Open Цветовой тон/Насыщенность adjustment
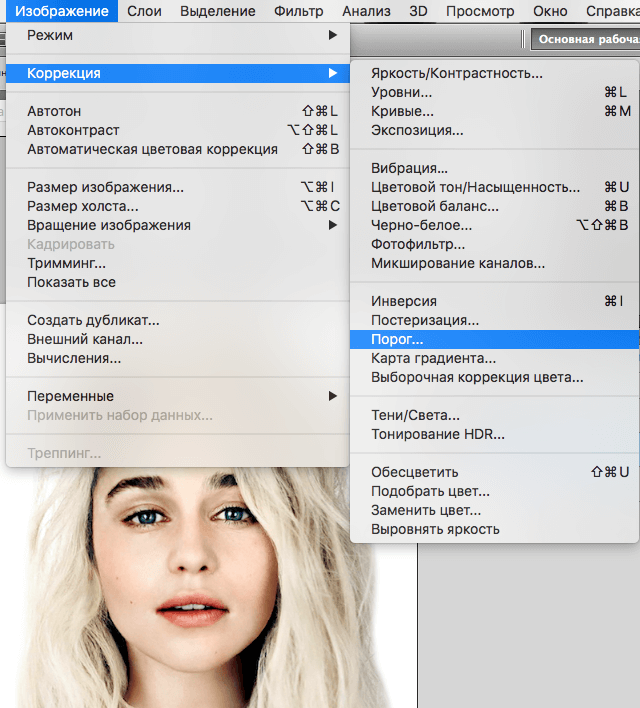The height and width of the screenshot is (708, 640). click(495, 187)
